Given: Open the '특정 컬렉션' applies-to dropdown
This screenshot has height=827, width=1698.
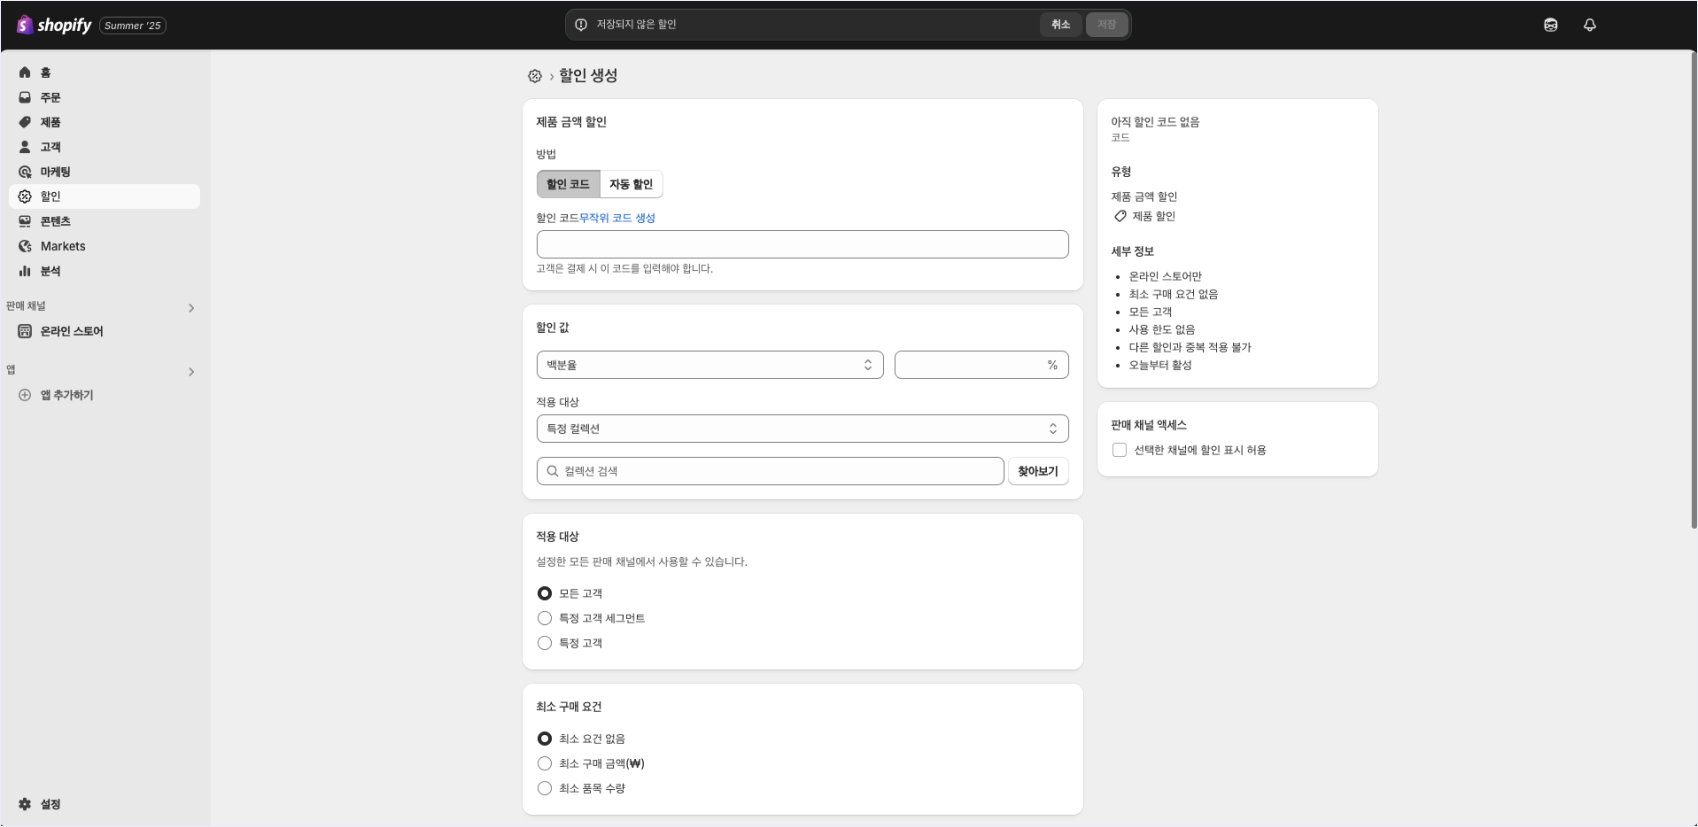Looking at the screenshot, I should [x=802, y=429].
